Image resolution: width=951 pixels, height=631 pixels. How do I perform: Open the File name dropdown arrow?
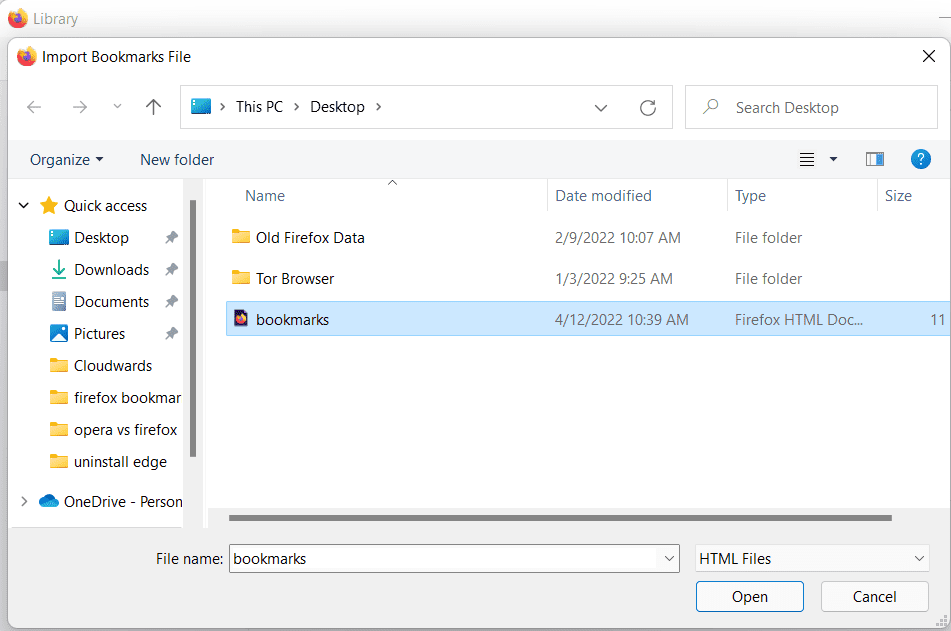669,558
